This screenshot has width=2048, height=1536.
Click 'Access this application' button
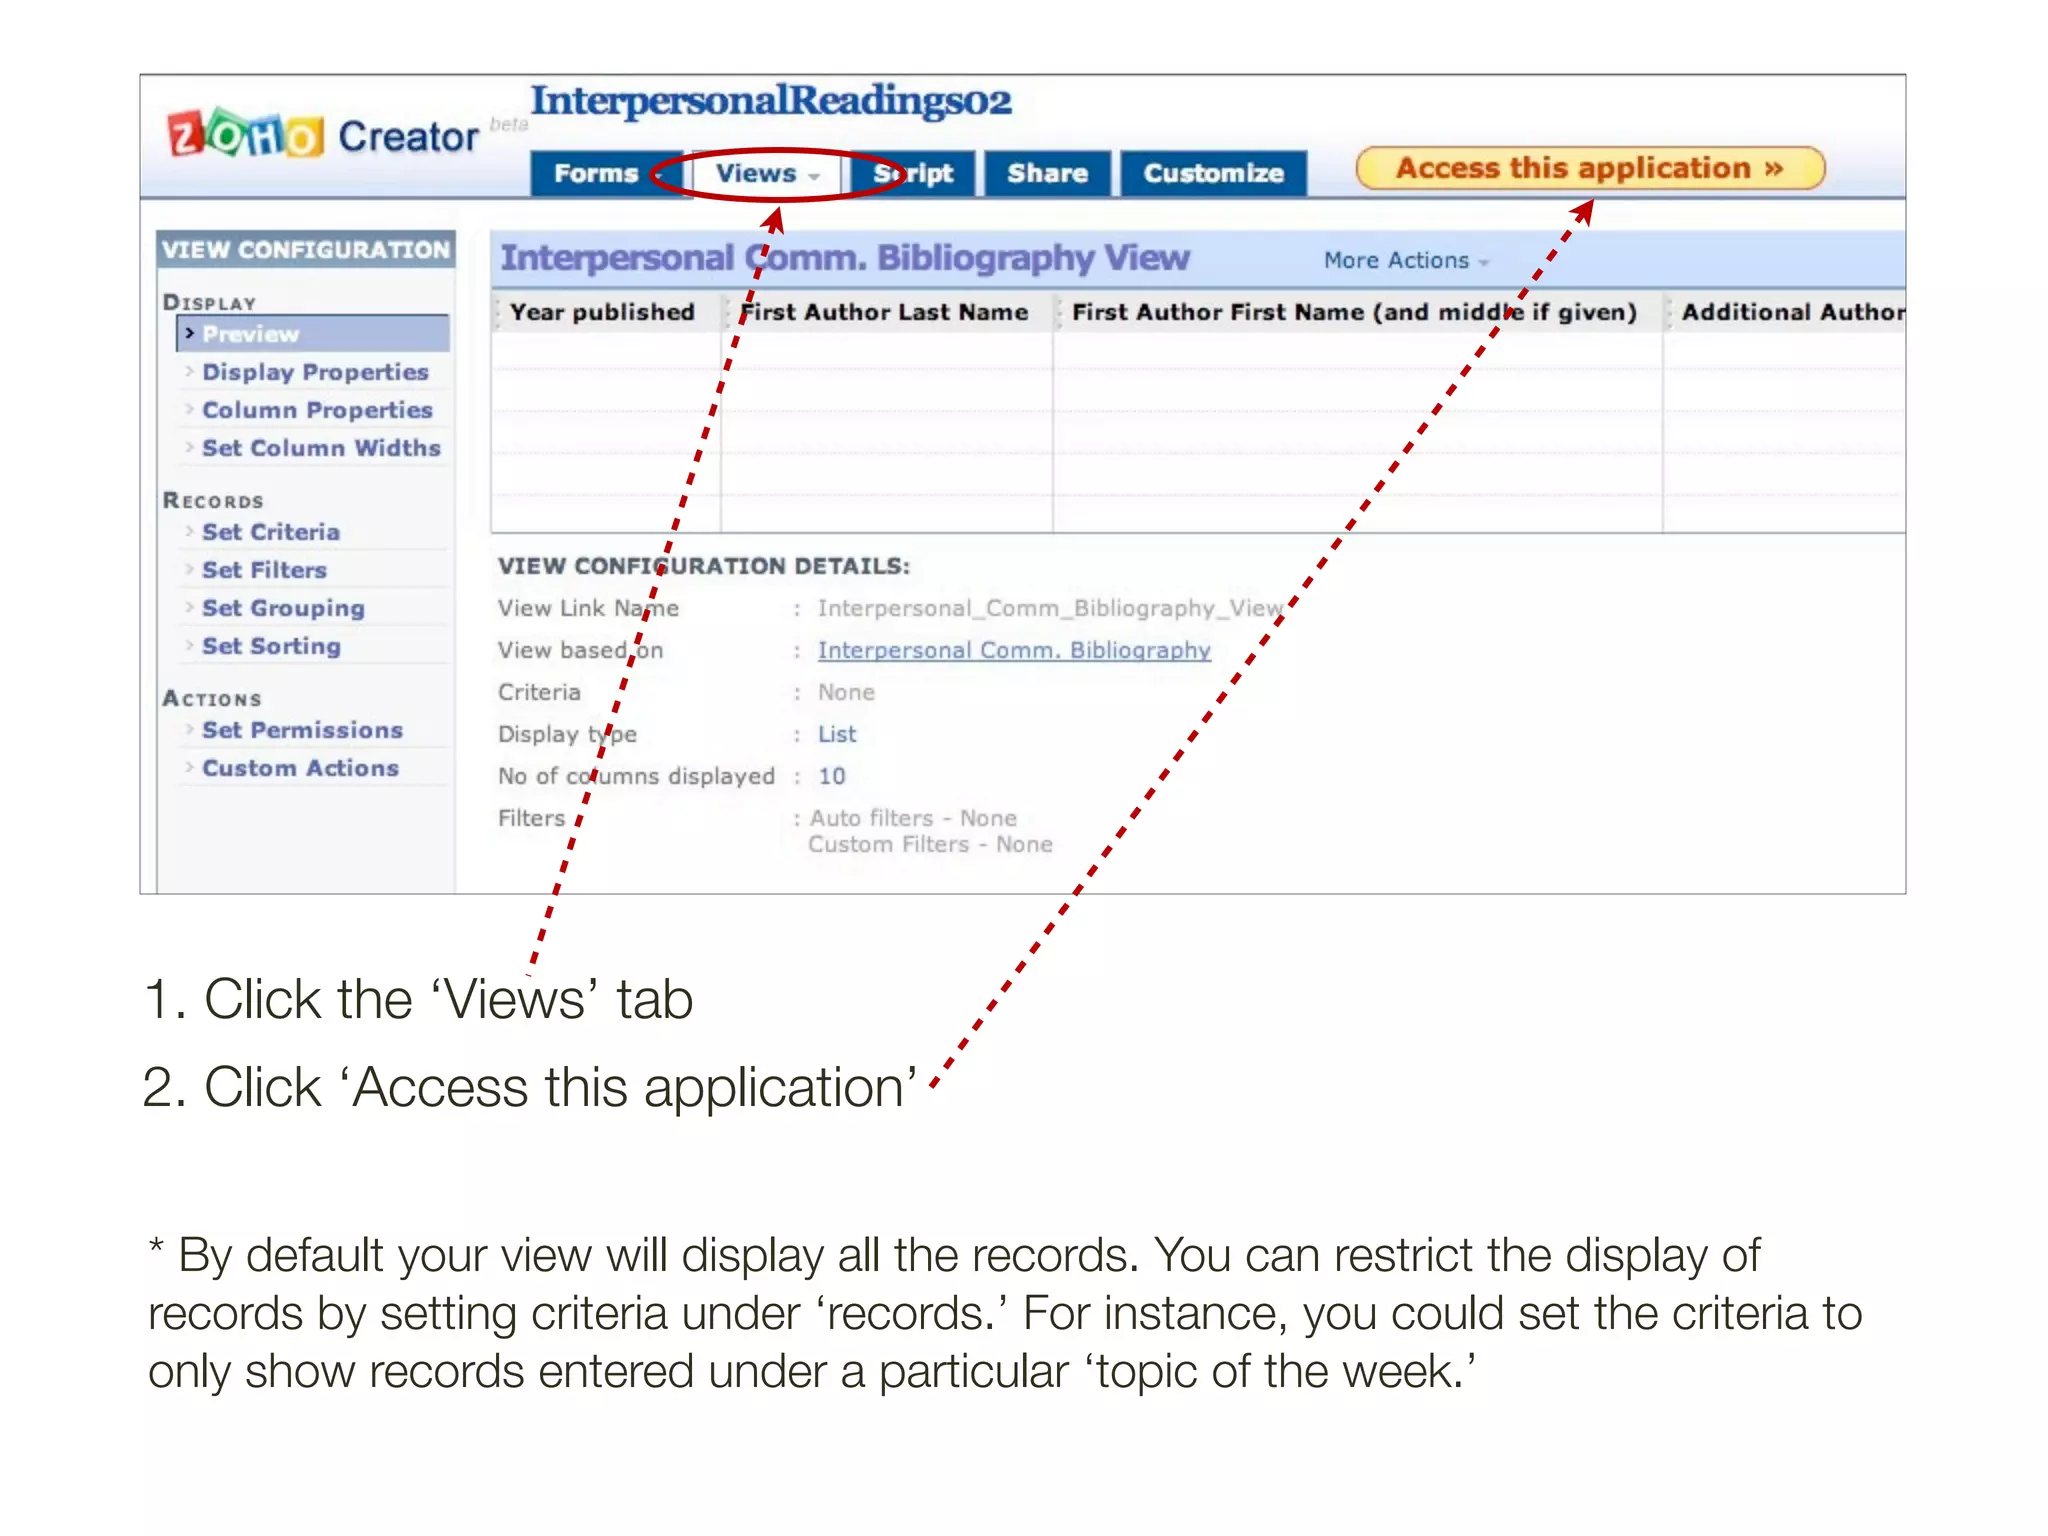click(x=1590, y=168)
